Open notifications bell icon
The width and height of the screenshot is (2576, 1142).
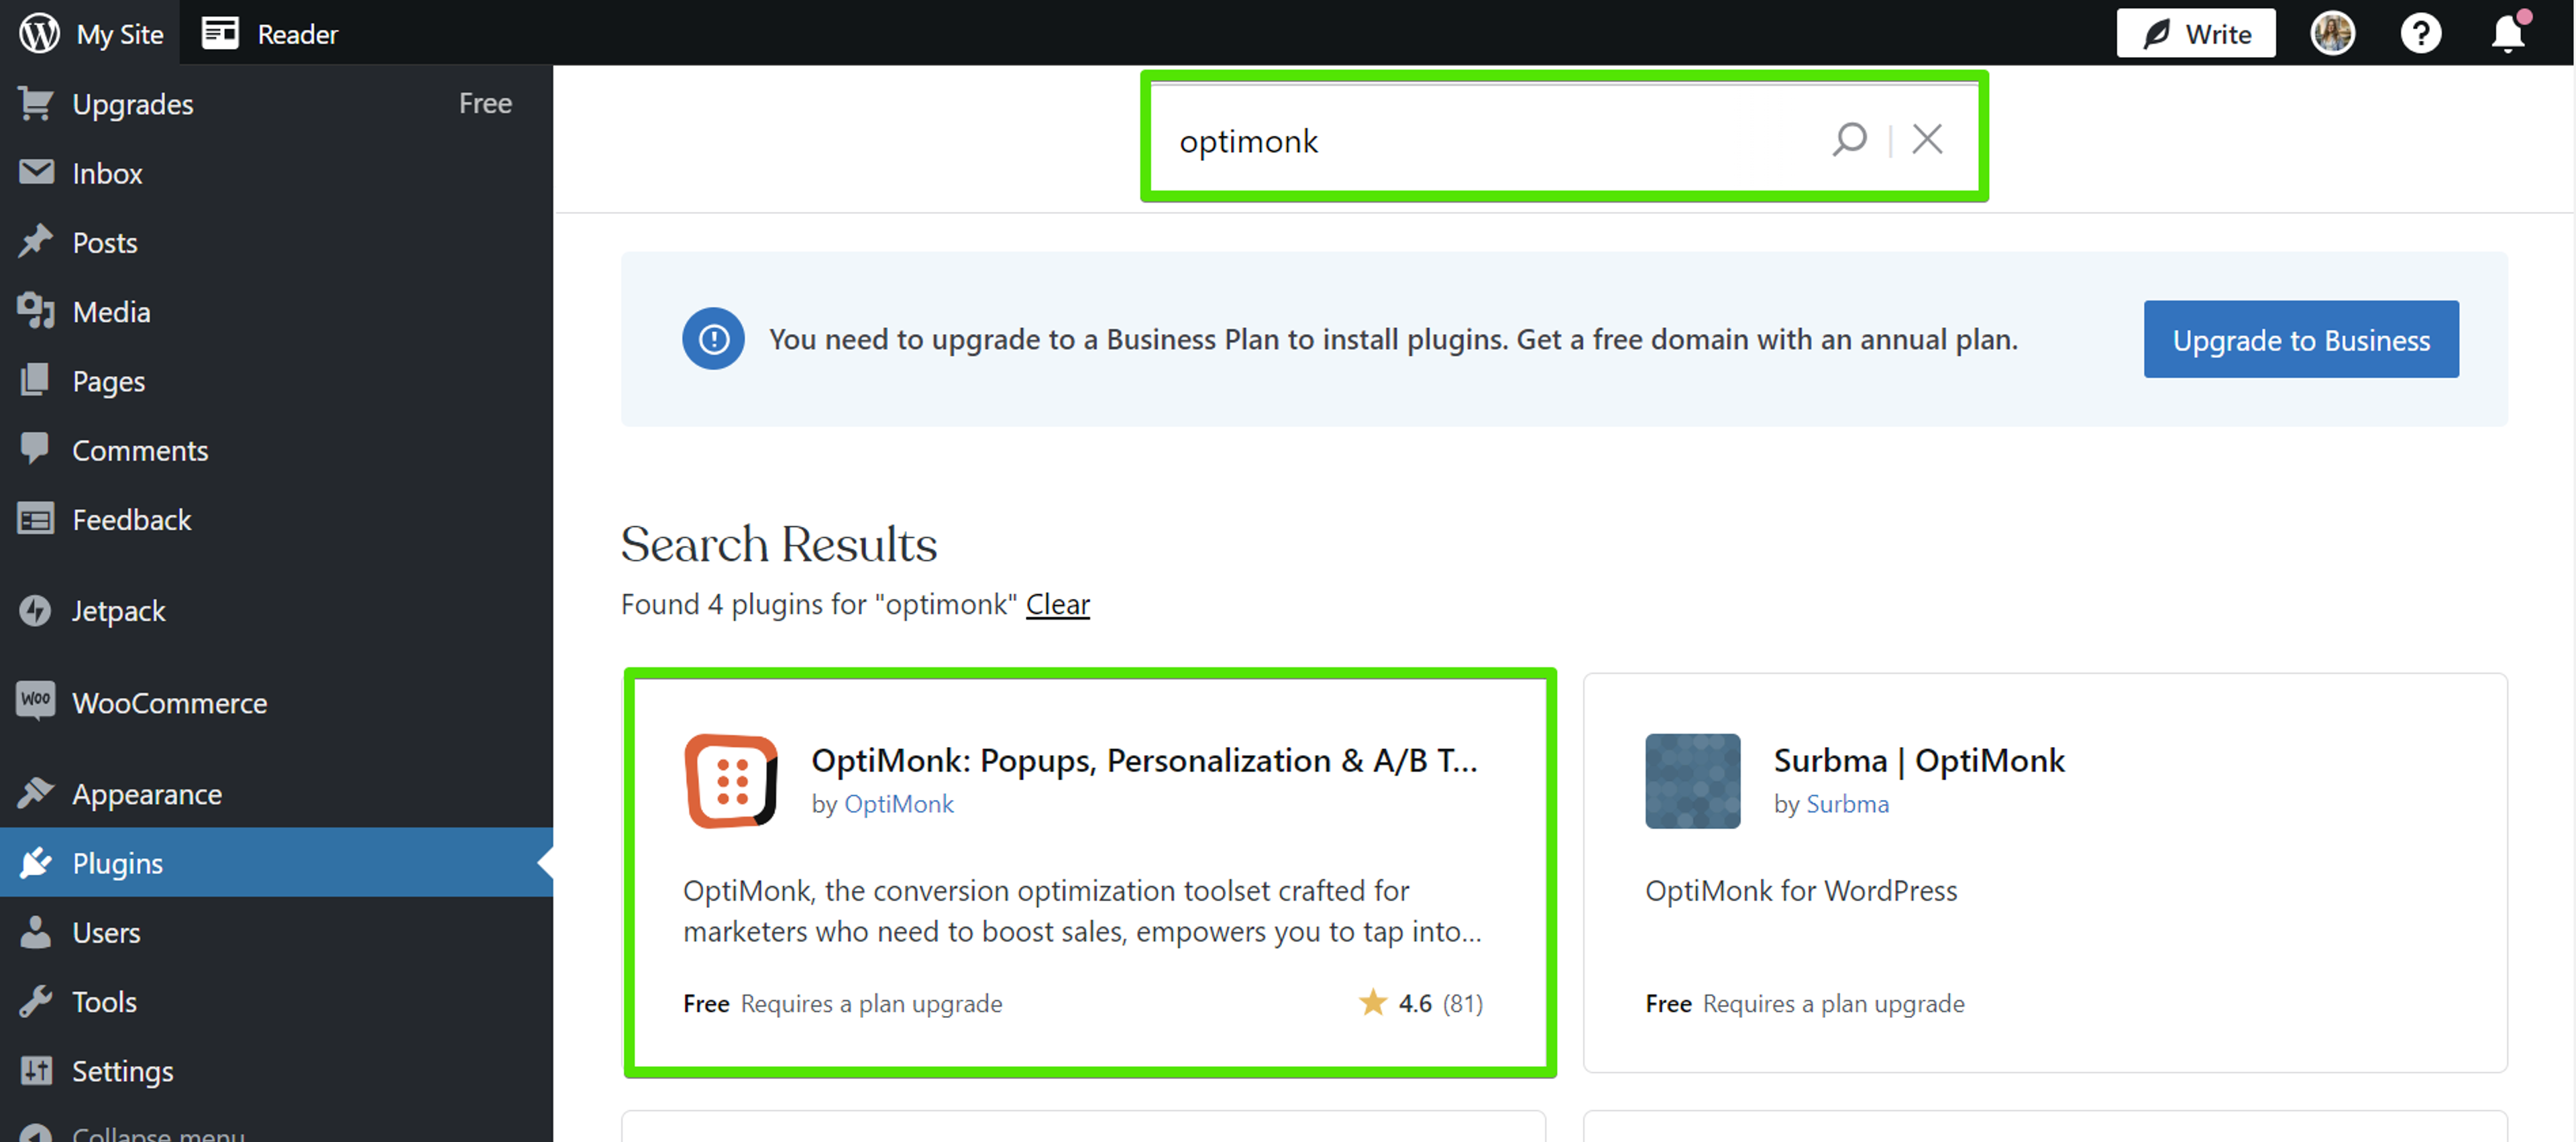coord(2508,33)
